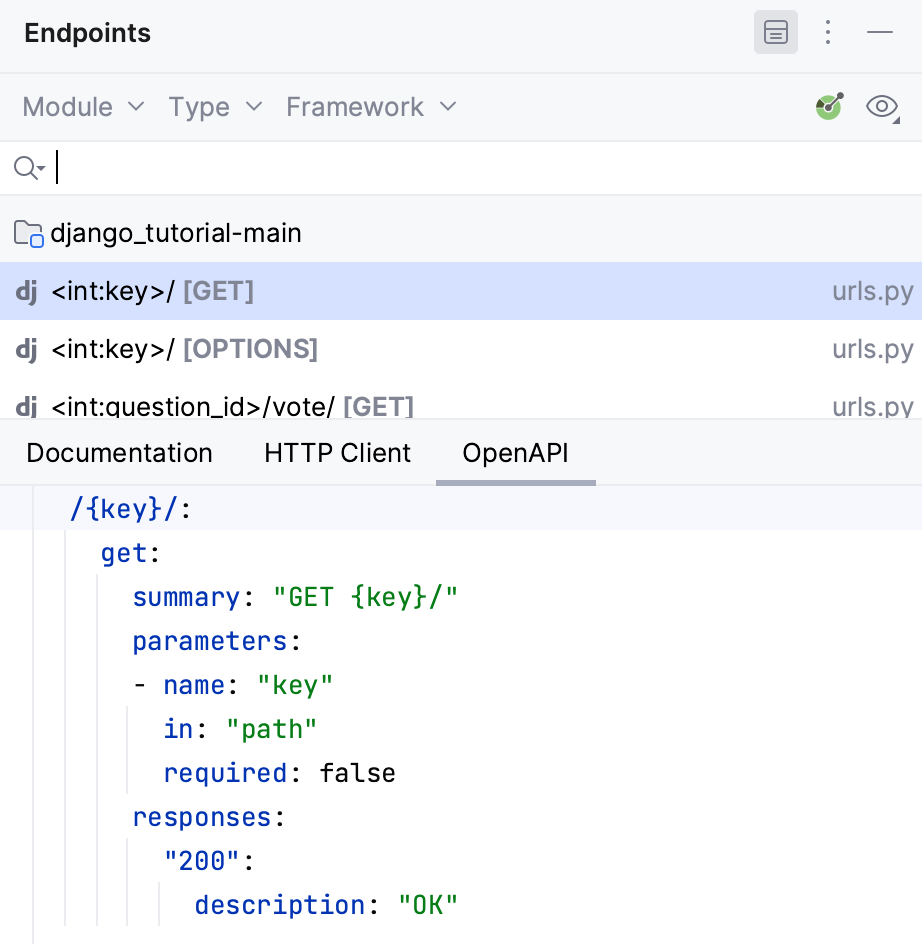Click the "key" name value
The width and height of the screenshot is (922, 944).
pyautogui.click(x=295, y=685)
